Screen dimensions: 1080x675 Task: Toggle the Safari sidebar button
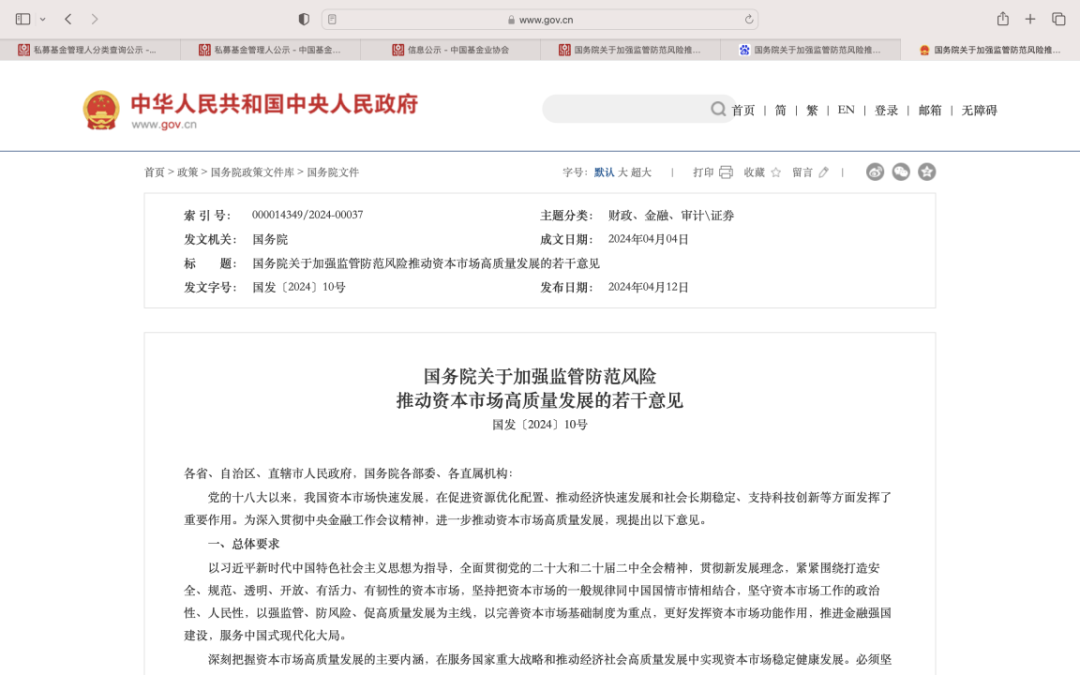pos(23,19)
